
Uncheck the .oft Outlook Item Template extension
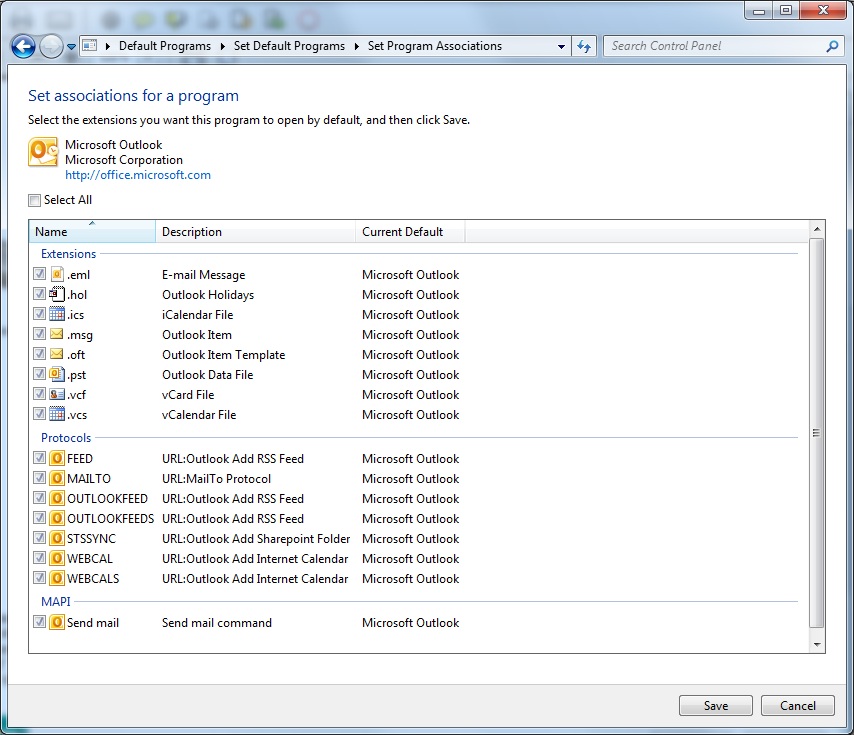coord(38,354)
